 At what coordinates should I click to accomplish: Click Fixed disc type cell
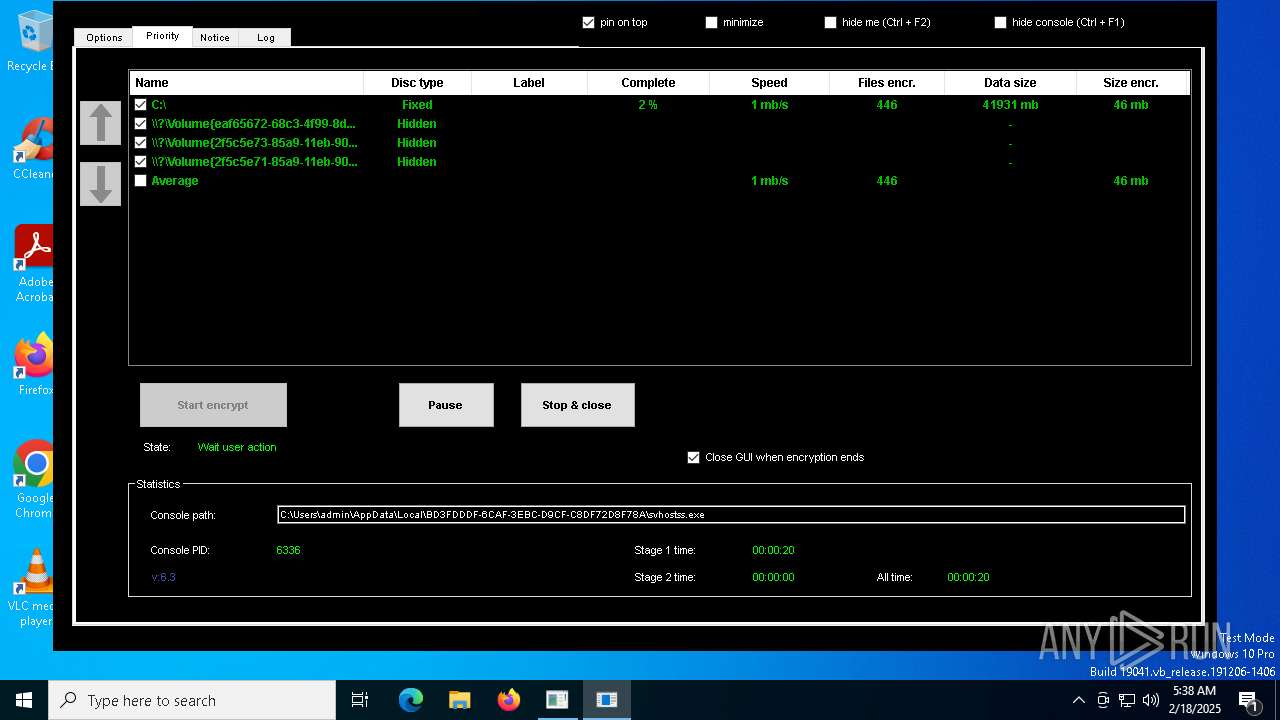coord(417,104)
